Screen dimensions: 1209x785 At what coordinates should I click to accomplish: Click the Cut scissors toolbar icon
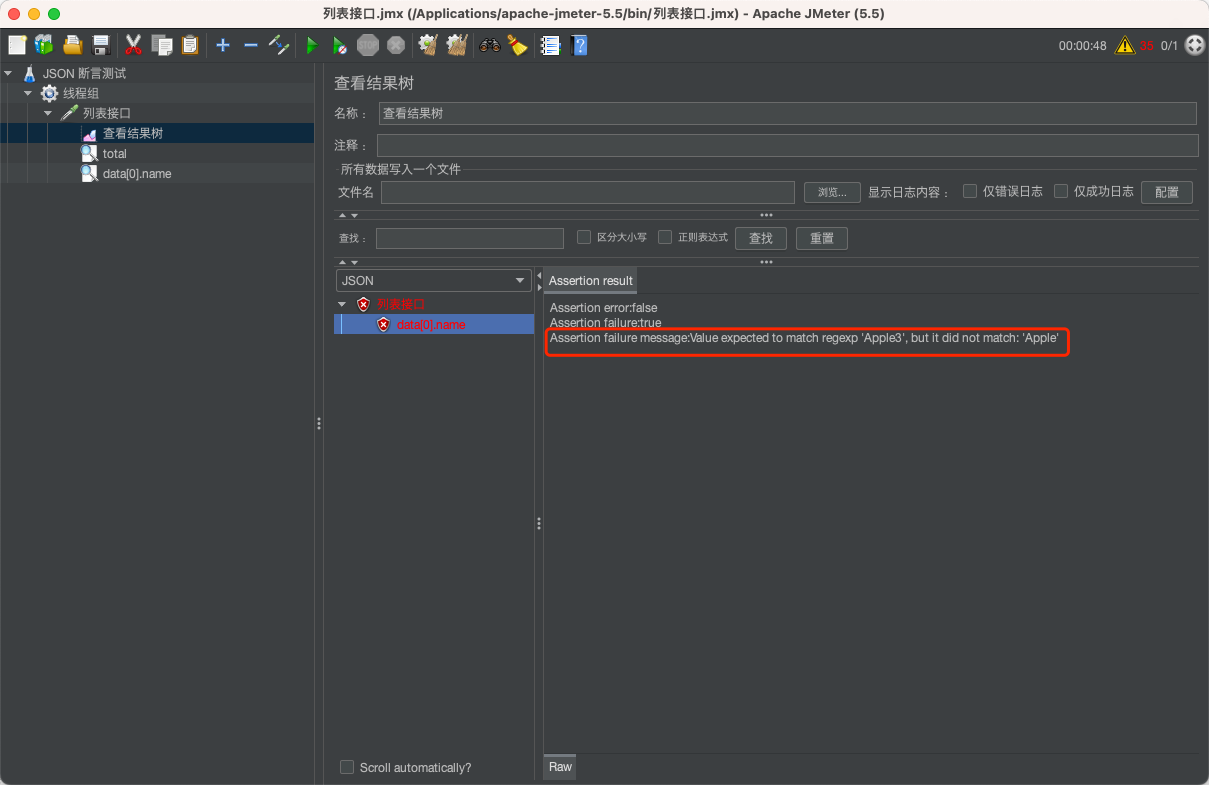(133, 45)
